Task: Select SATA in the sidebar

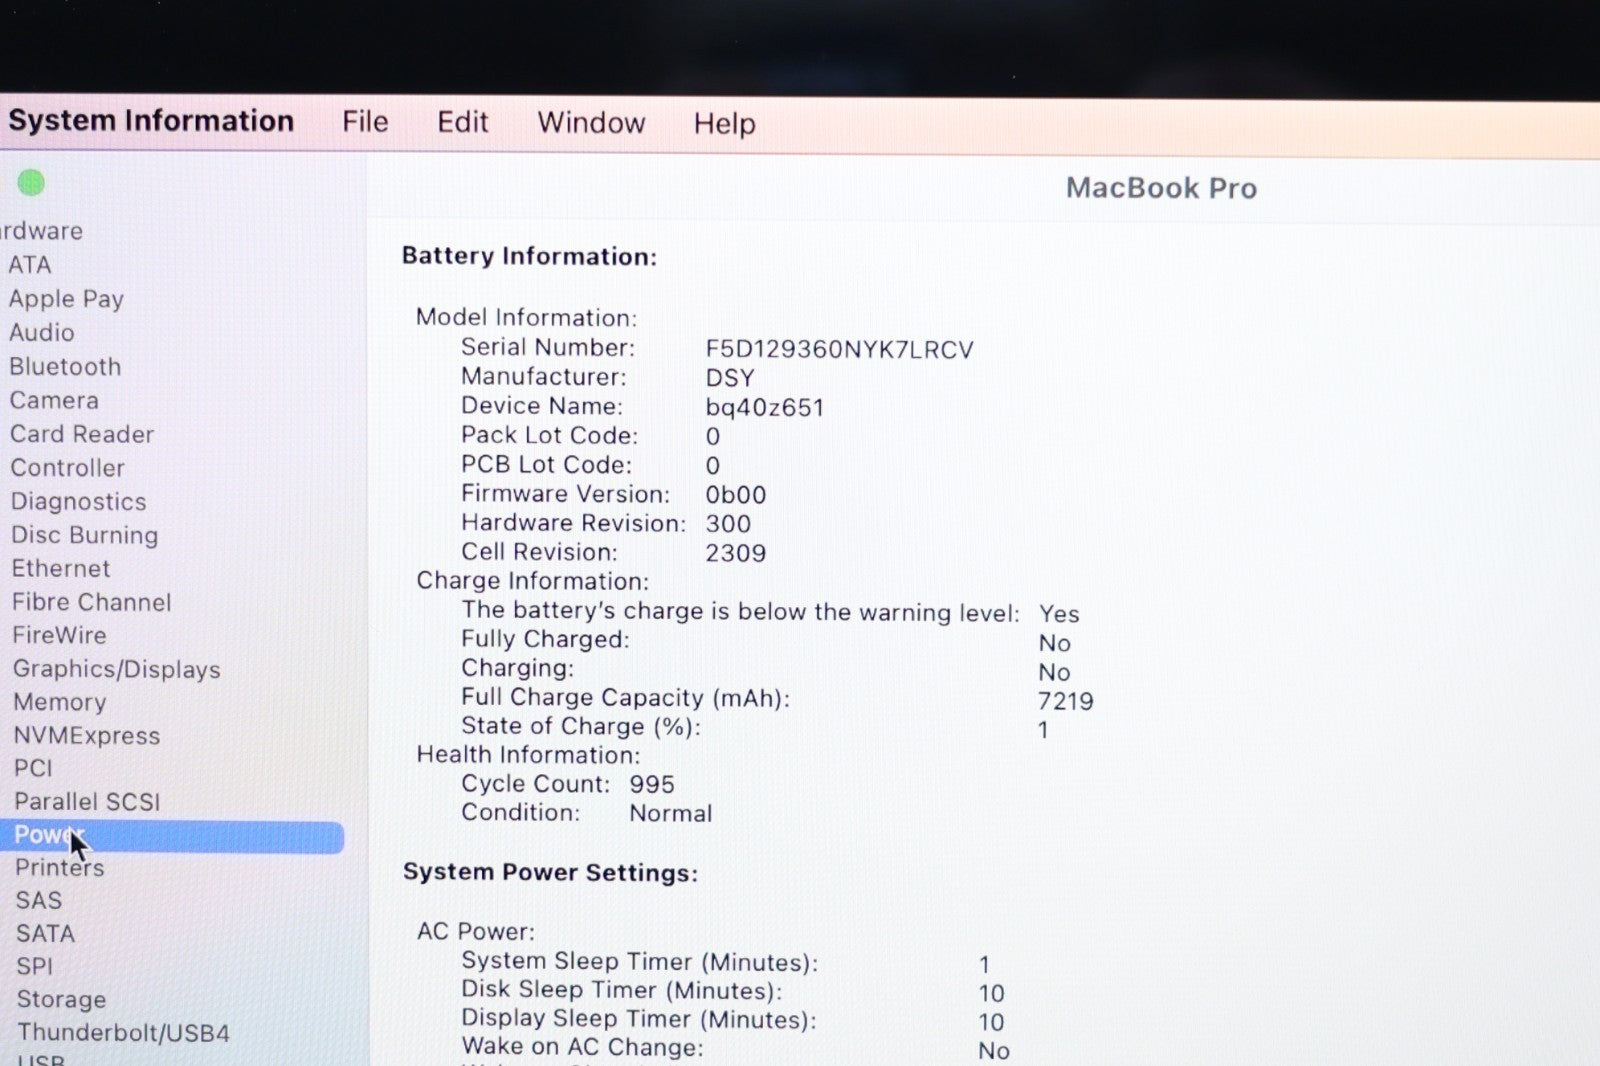Action: (45, 933)
